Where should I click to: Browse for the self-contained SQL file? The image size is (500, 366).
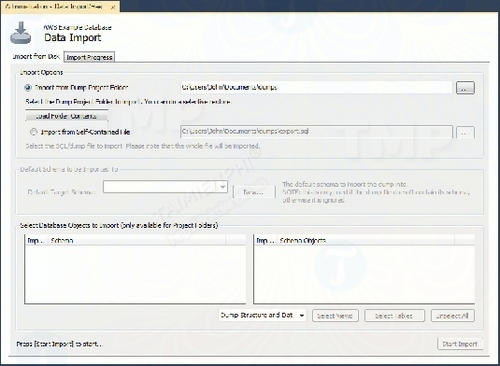click(465, 132)
